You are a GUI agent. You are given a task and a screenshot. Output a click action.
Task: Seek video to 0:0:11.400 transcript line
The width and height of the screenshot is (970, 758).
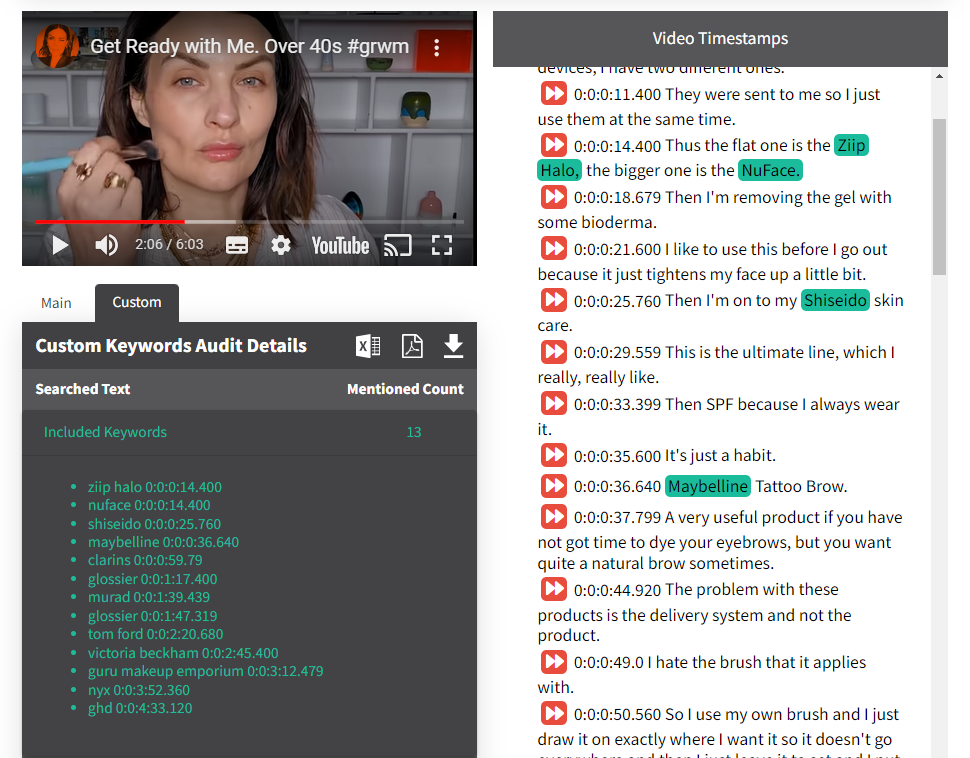click(x=554, y=93)
